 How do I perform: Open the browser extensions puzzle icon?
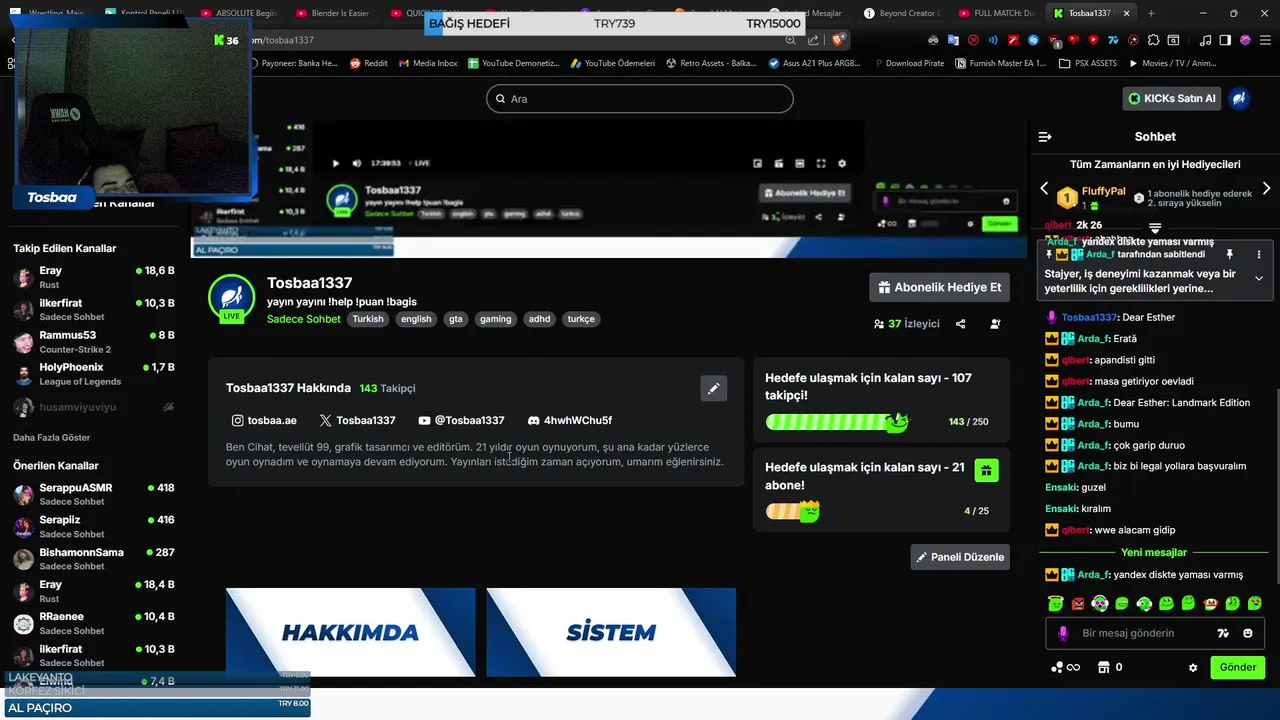tap(1154, 40)
